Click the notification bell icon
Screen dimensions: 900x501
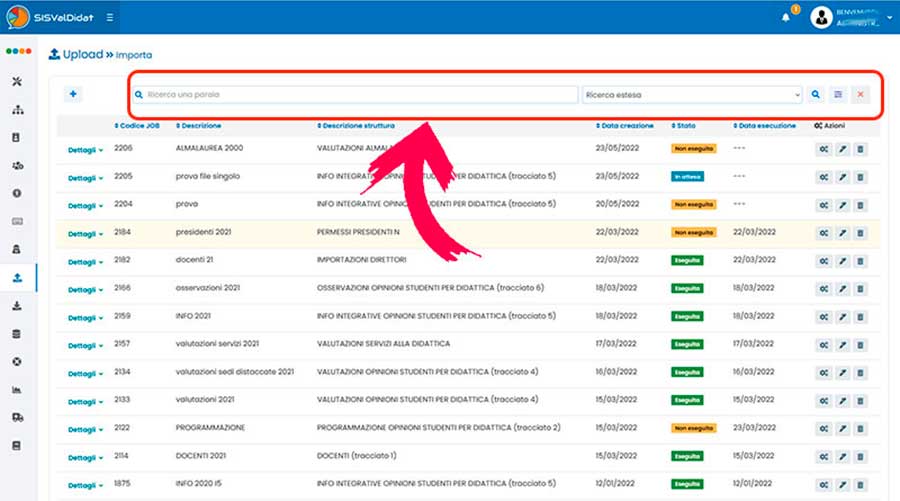pos(785,17)
